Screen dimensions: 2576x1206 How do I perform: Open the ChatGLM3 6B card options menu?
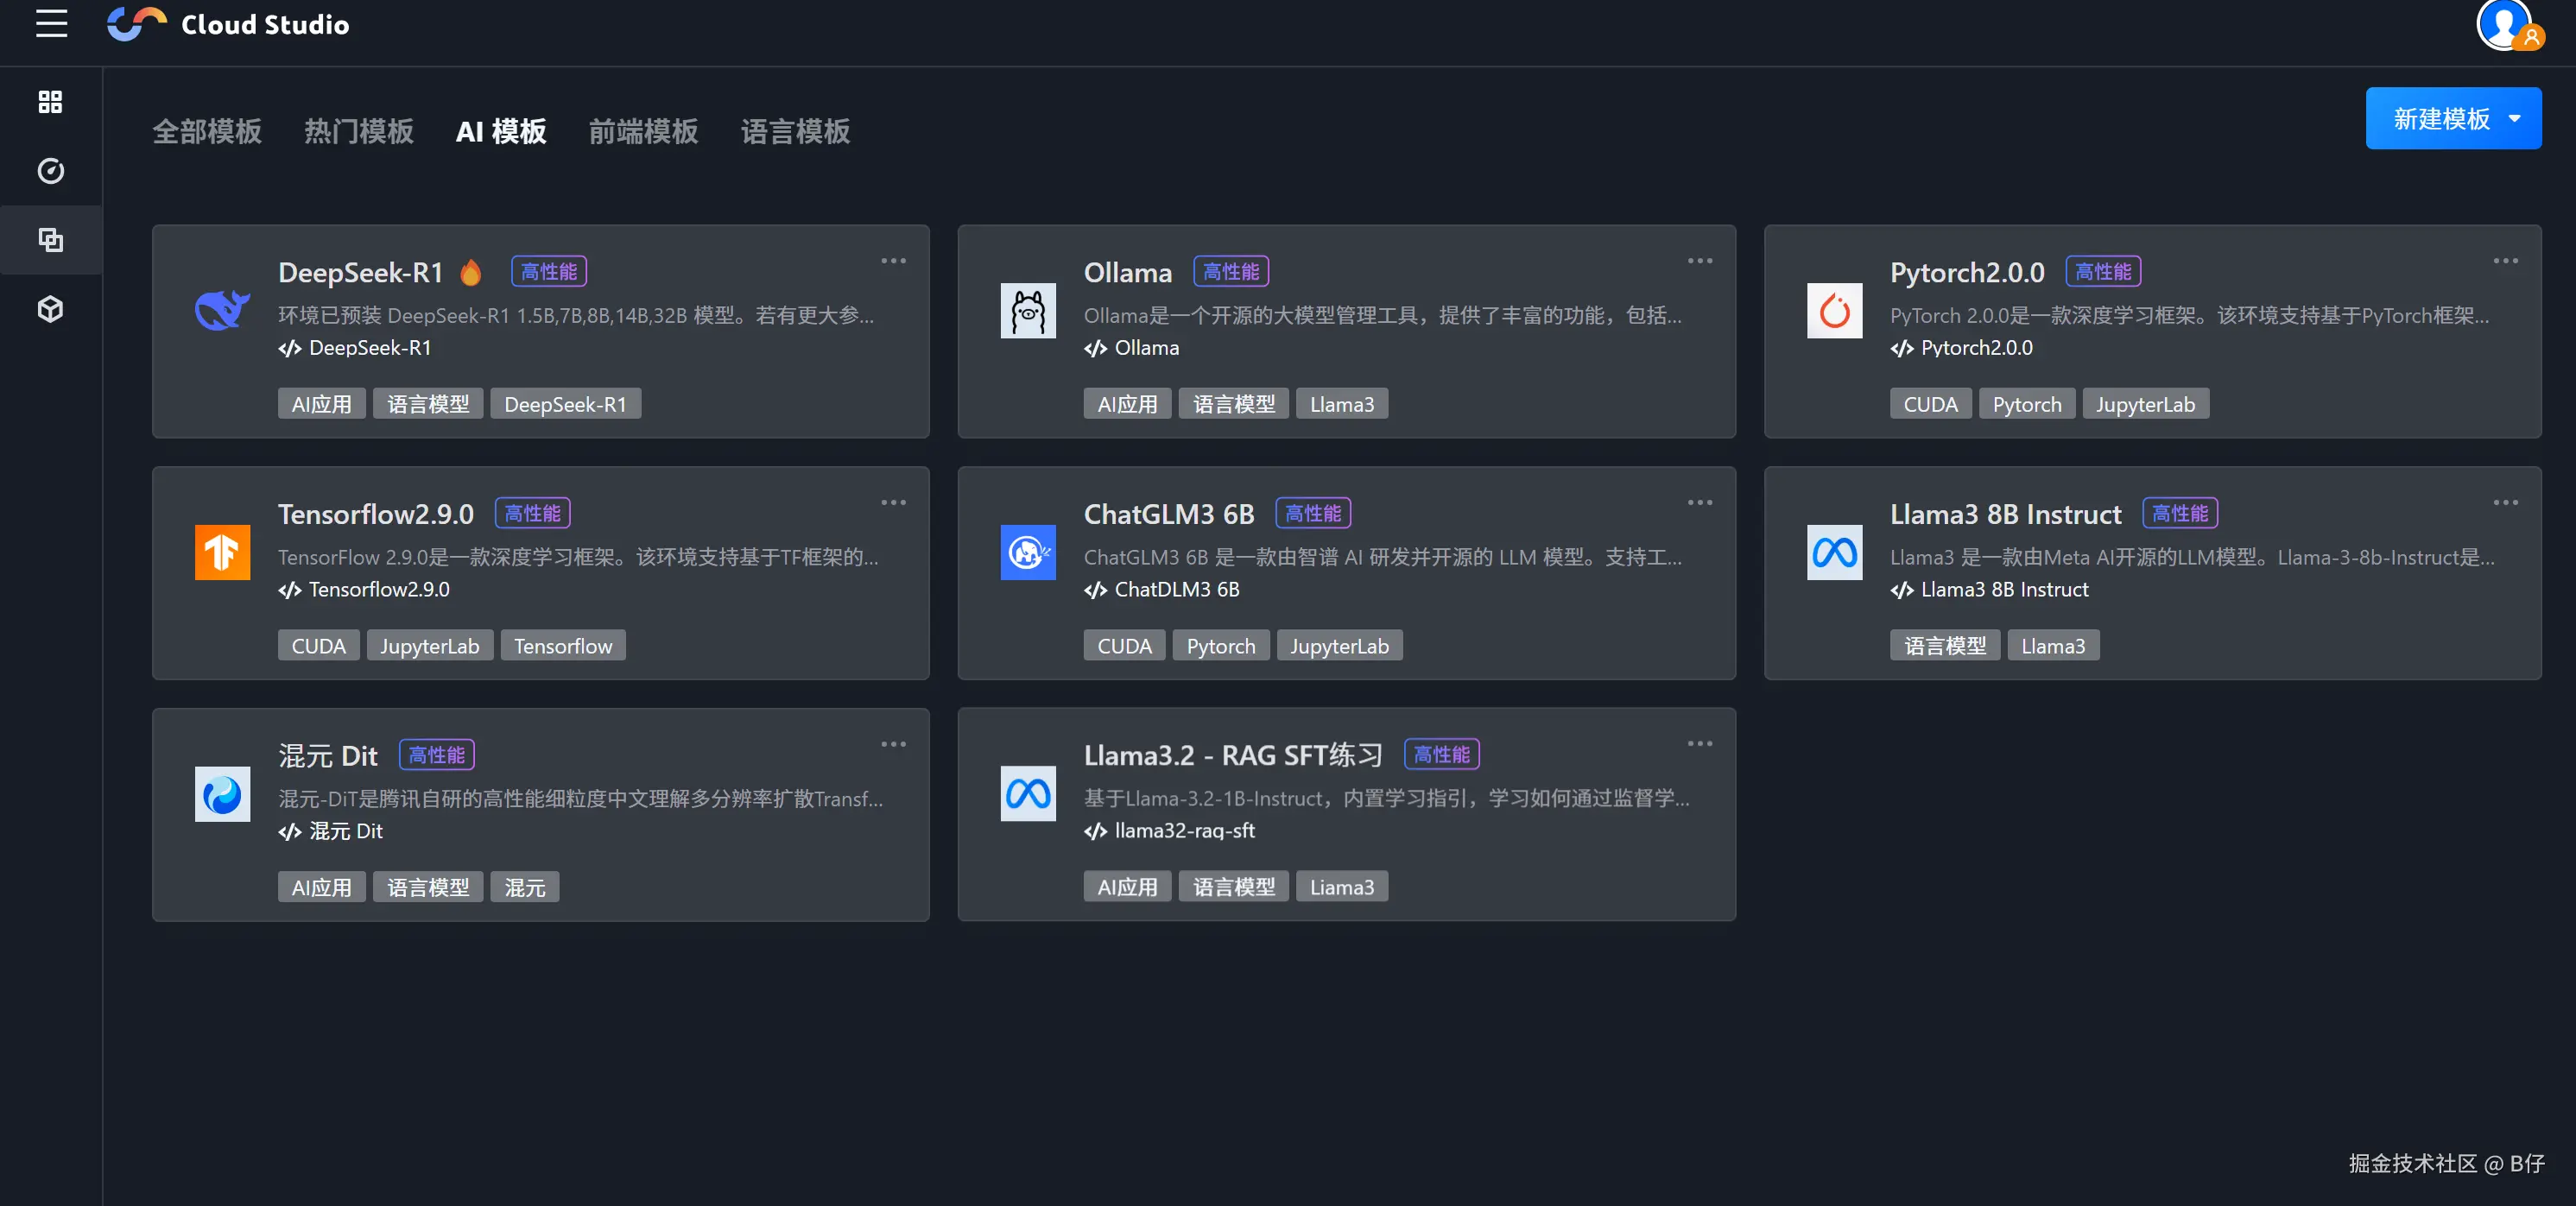(x=1699, y=503)
